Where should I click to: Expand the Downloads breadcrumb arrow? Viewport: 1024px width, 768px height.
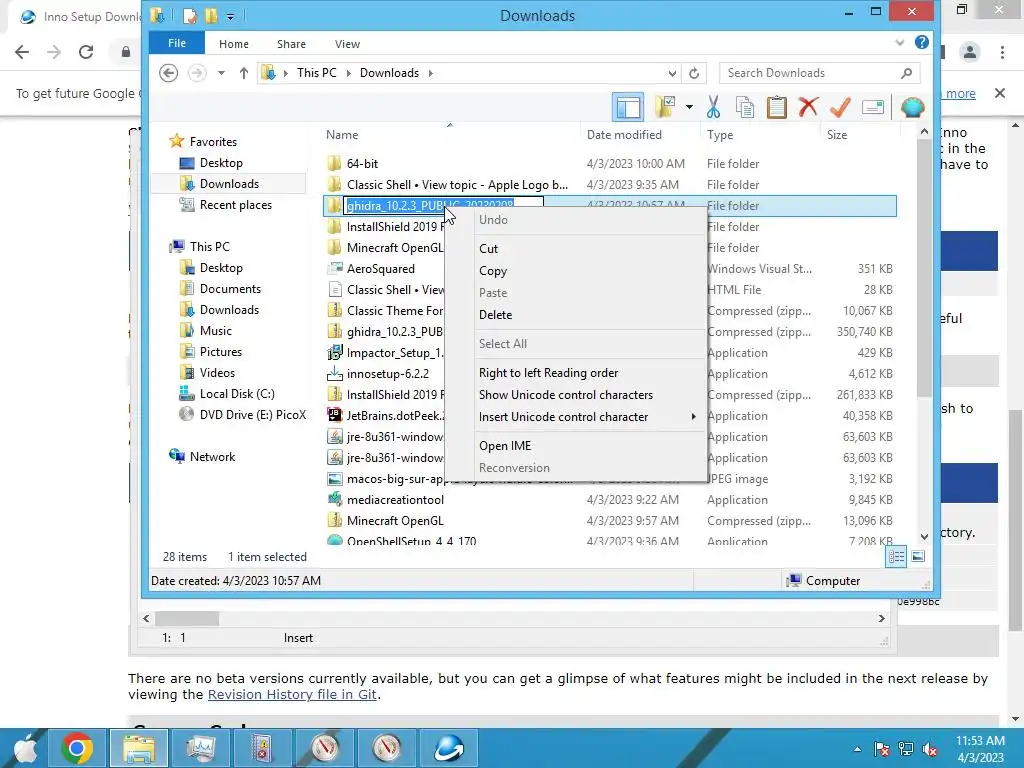430,73
